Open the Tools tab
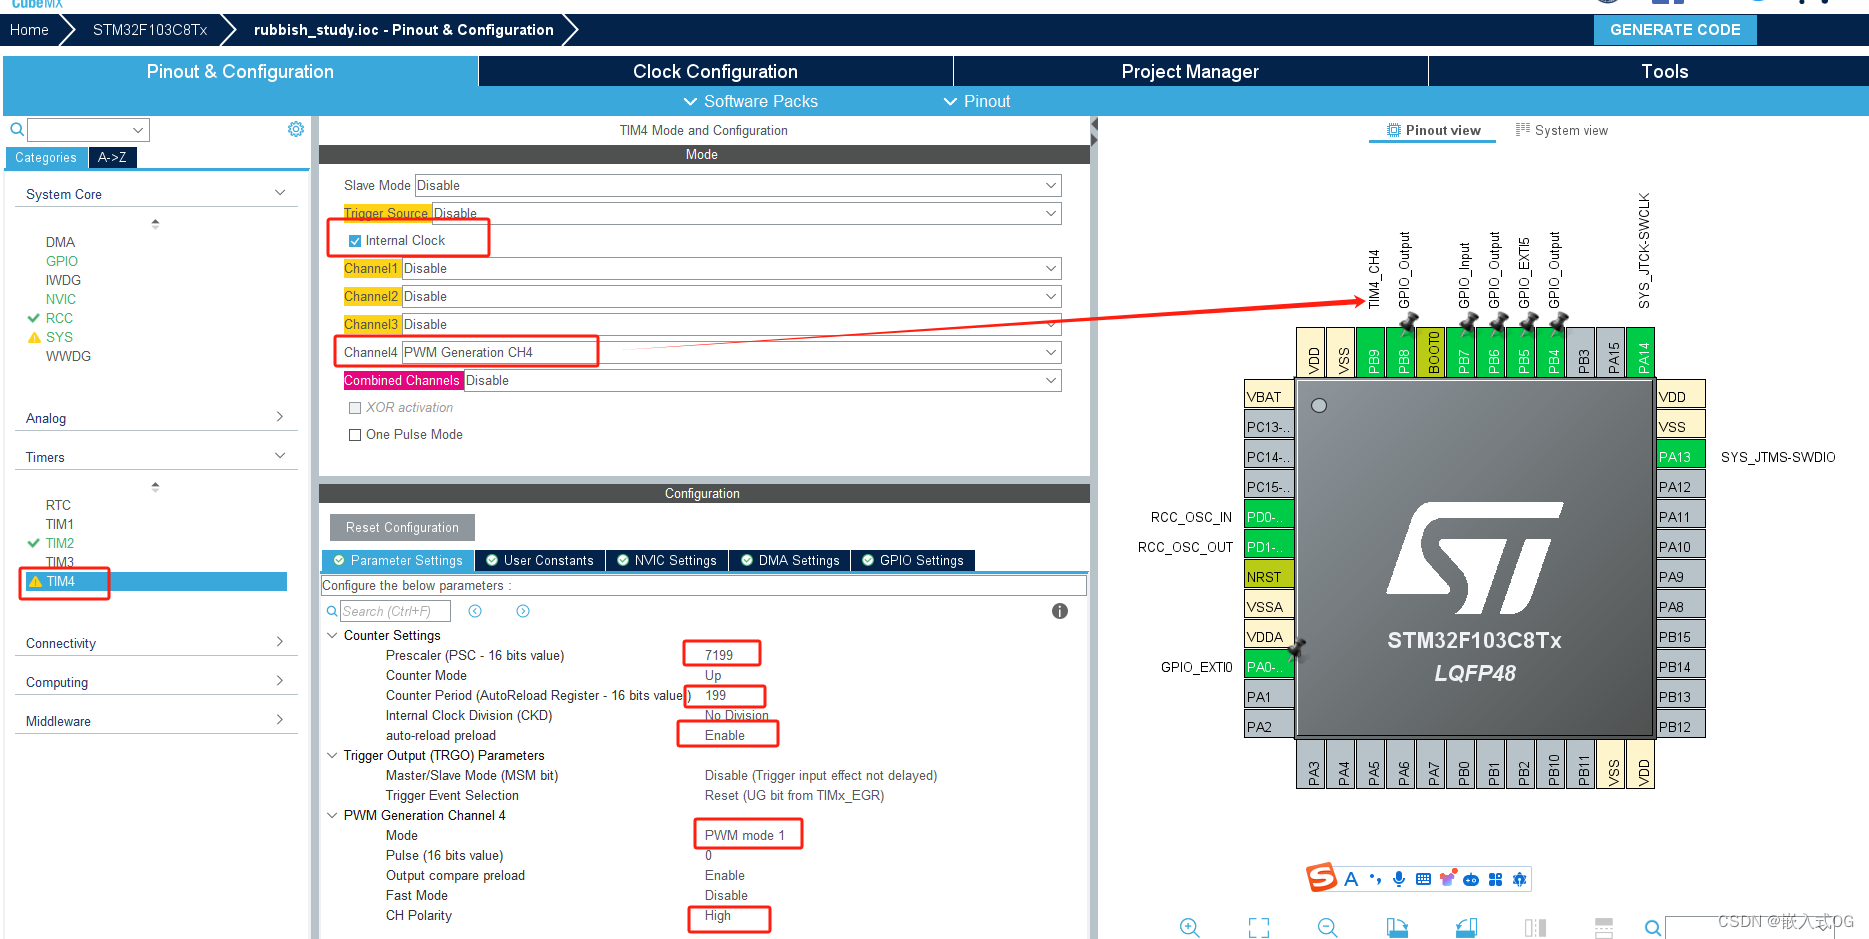 point(1664,71)
